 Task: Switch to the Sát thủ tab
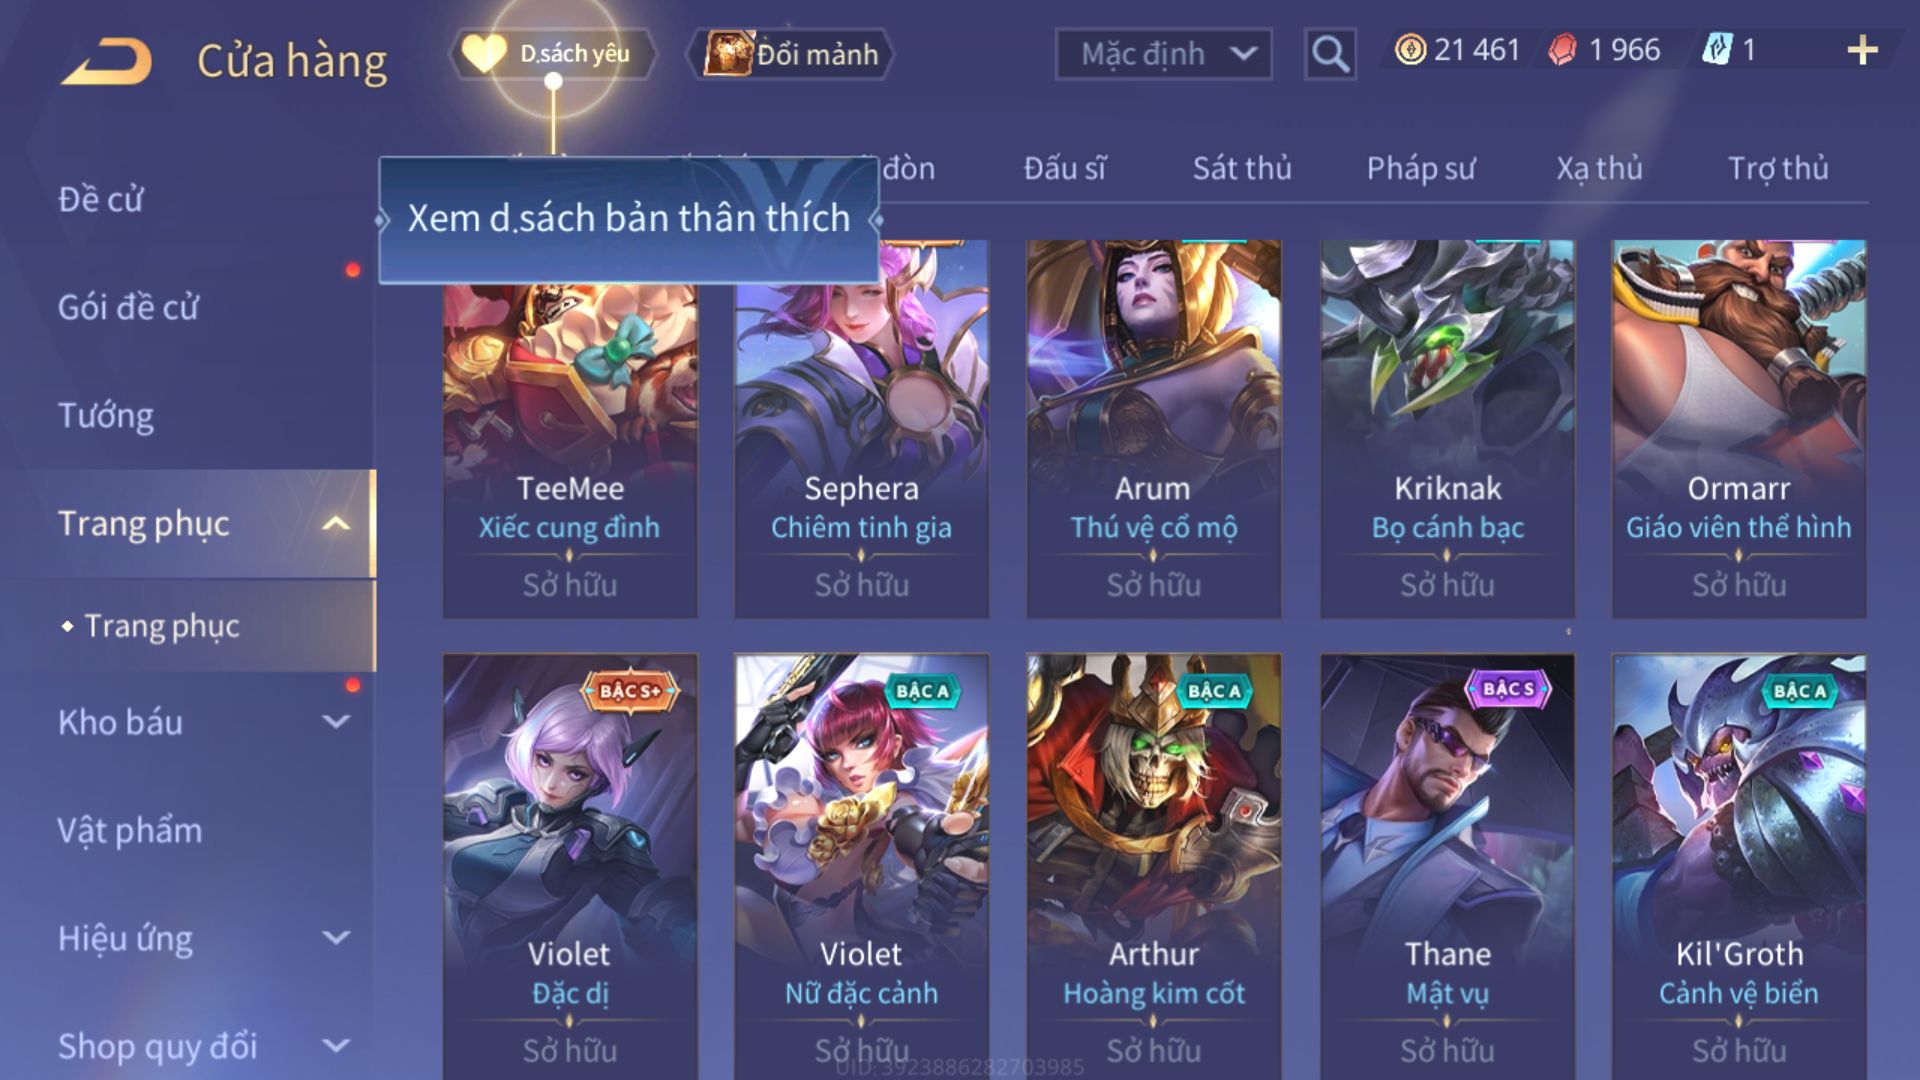pyautogui.click(x=1242, y=168)
